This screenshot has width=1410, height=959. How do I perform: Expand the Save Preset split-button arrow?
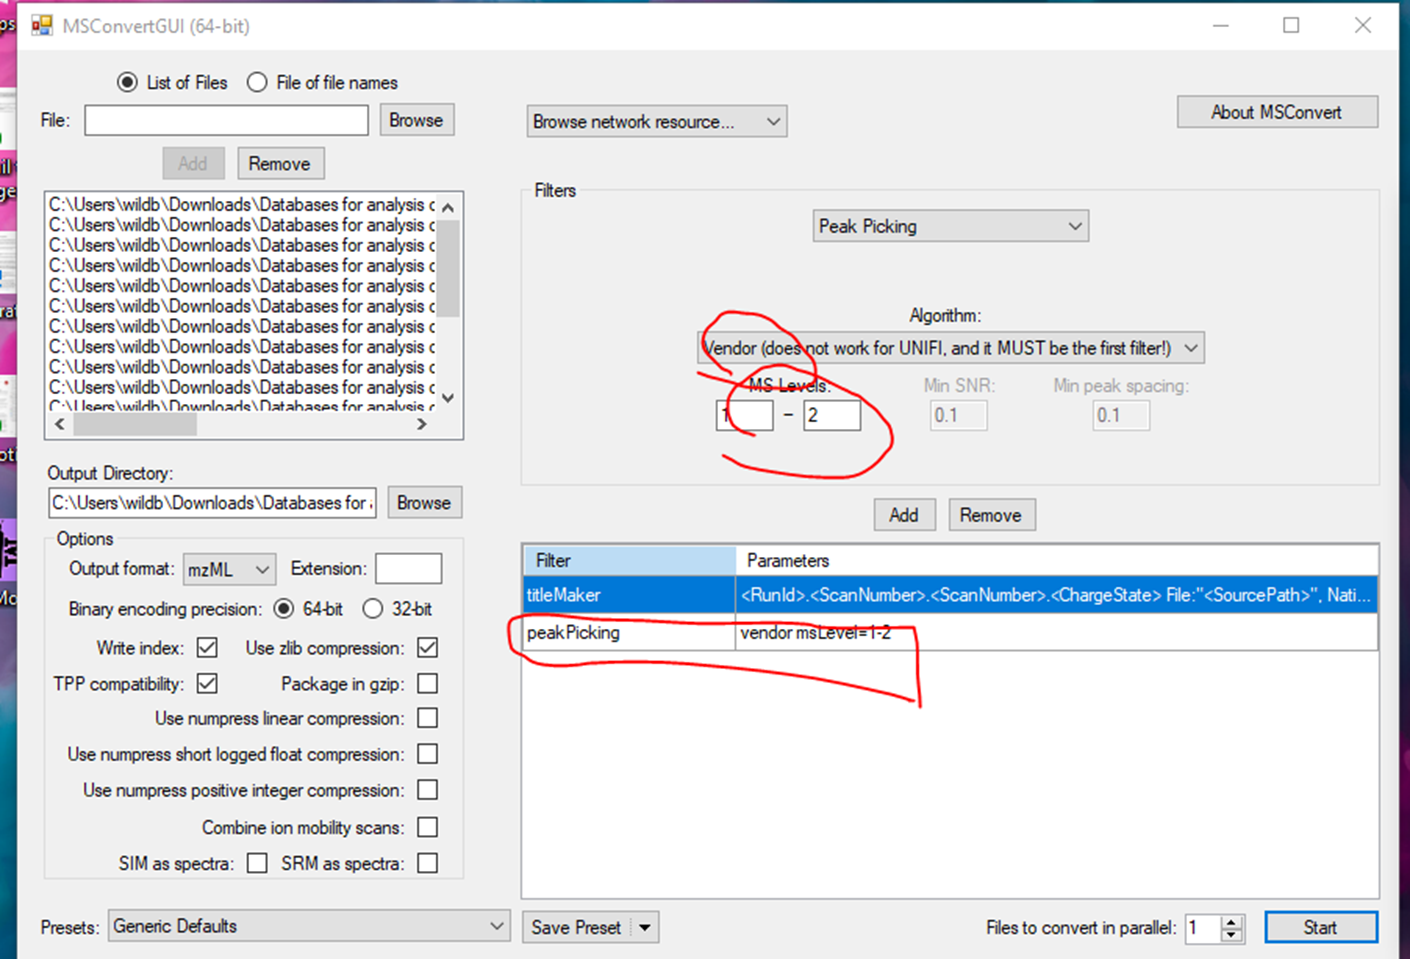(x=645, y=926)
